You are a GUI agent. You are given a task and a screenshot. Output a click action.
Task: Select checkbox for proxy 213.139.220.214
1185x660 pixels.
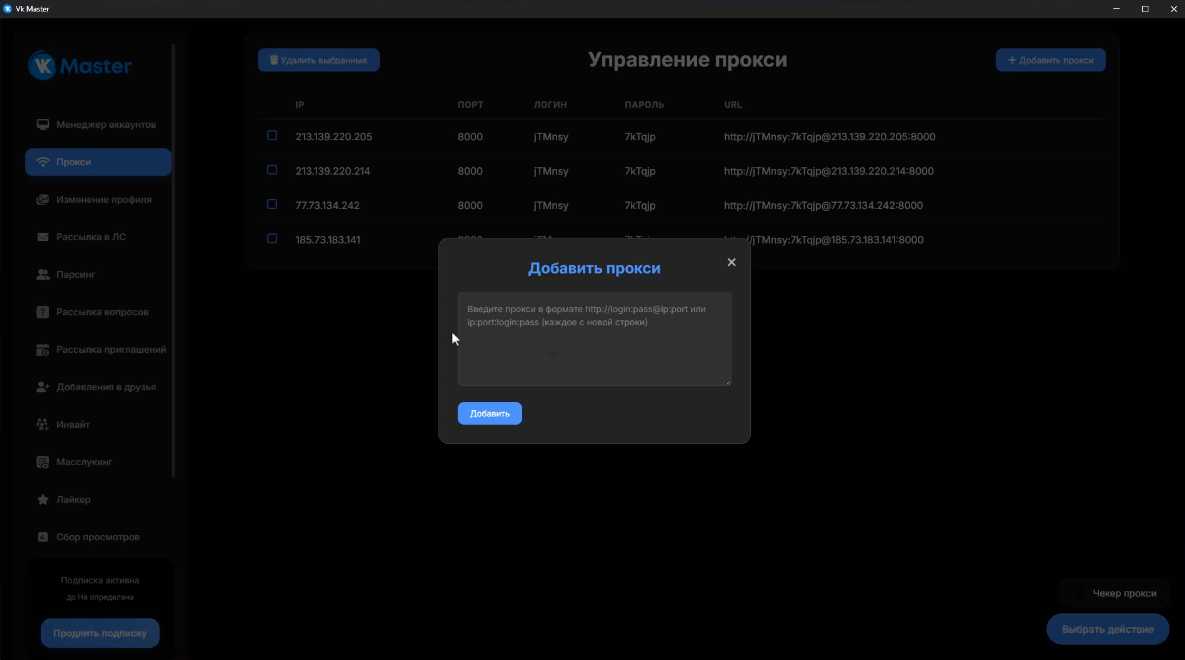[x=272, y=171]
